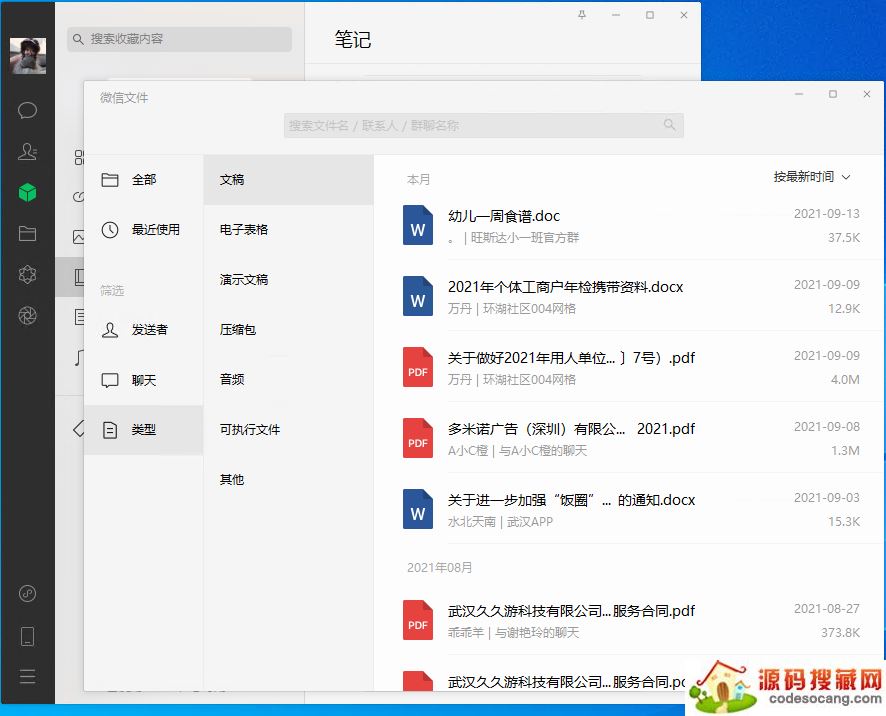Click the 笔记 heading in main window

click(x=353, y=39)
